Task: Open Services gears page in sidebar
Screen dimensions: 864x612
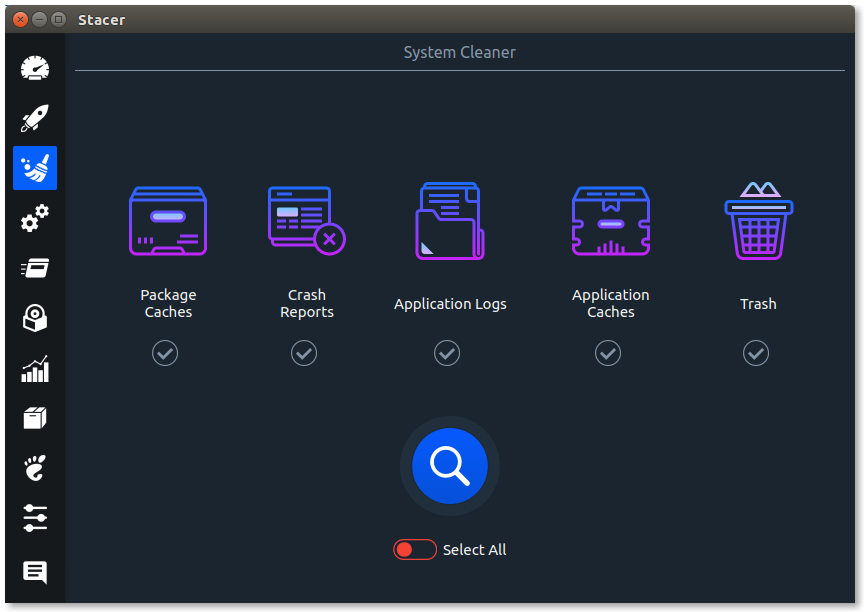Action: point(35,218)
